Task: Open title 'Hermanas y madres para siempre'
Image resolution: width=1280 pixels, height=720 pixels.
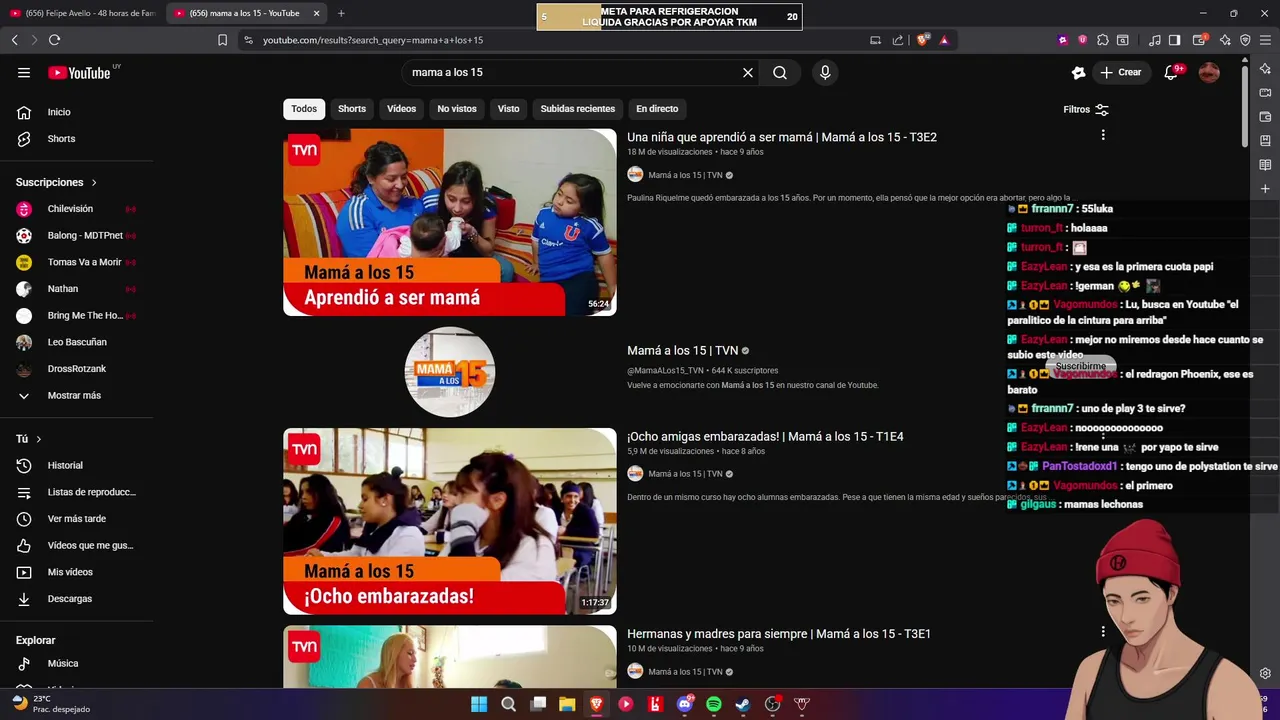Action: (779, 634)
